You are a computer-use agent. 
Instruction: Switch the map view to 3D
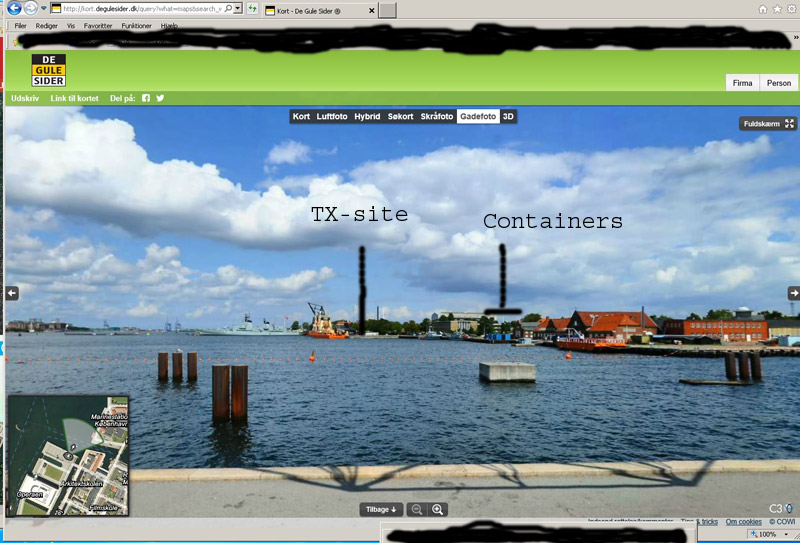[x=508, y=116]
